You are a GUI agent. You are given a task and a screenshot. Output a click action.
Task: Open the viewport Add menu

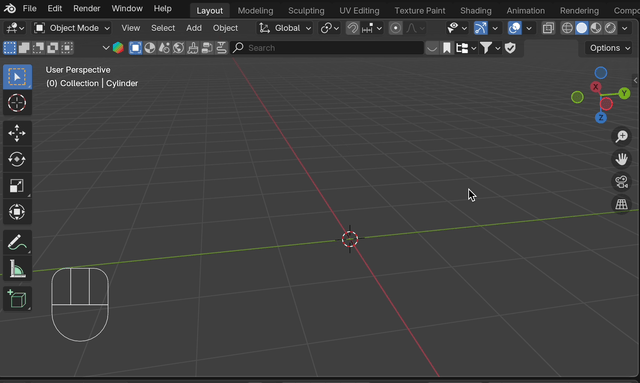point(194,28)
